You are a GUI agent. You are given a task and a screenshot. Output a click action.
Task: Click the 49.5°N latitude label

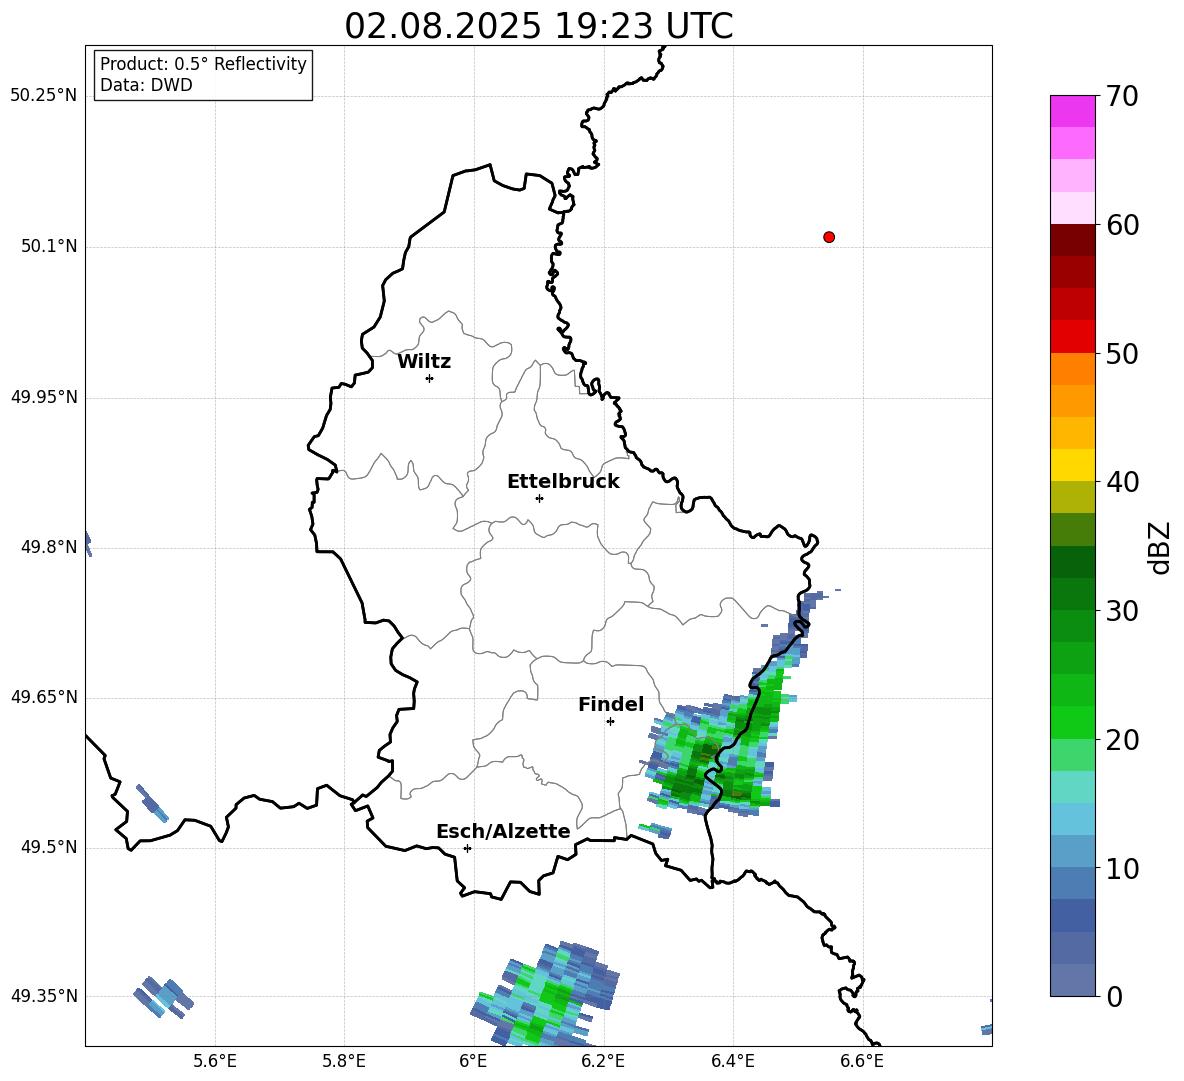(x=49, y=847)
